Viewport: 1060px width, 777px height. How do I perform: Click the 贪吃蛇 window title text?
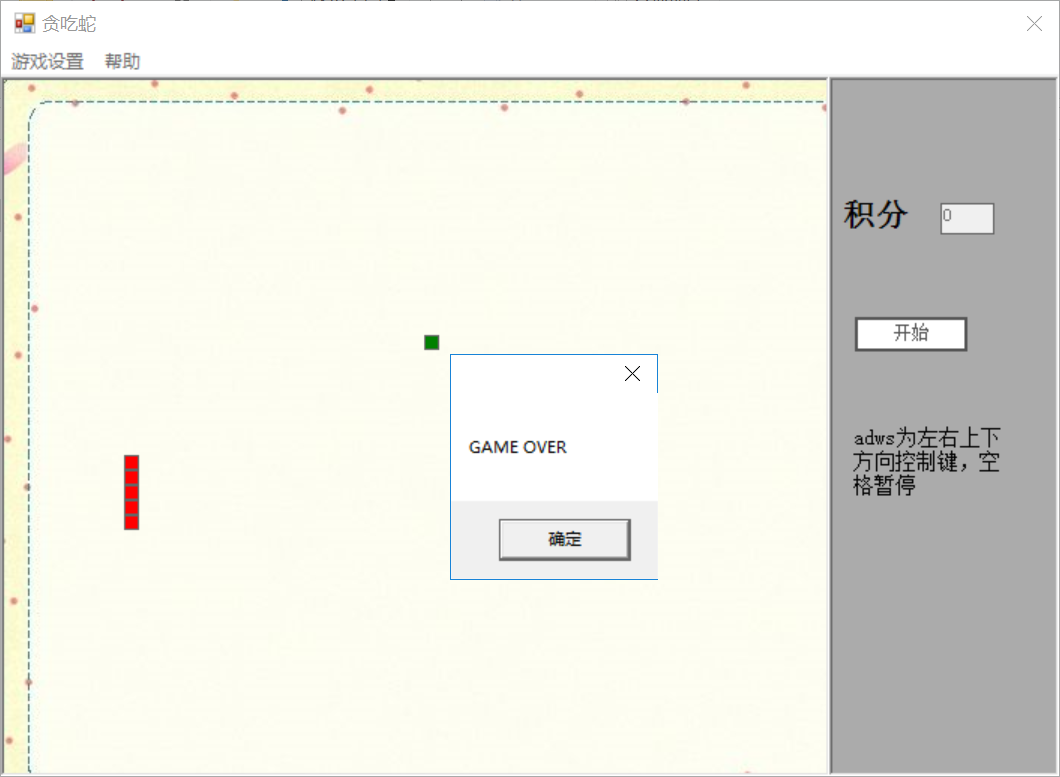click(68, 22)
